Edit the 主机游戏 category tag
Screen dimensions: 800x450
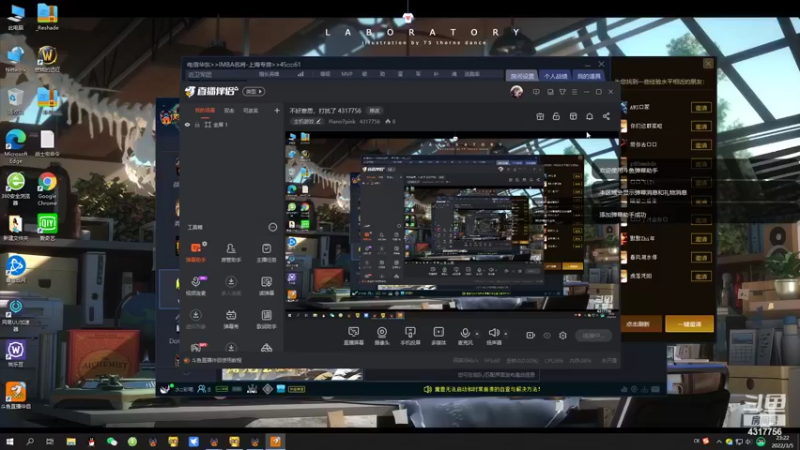click(x=307, y=121)
